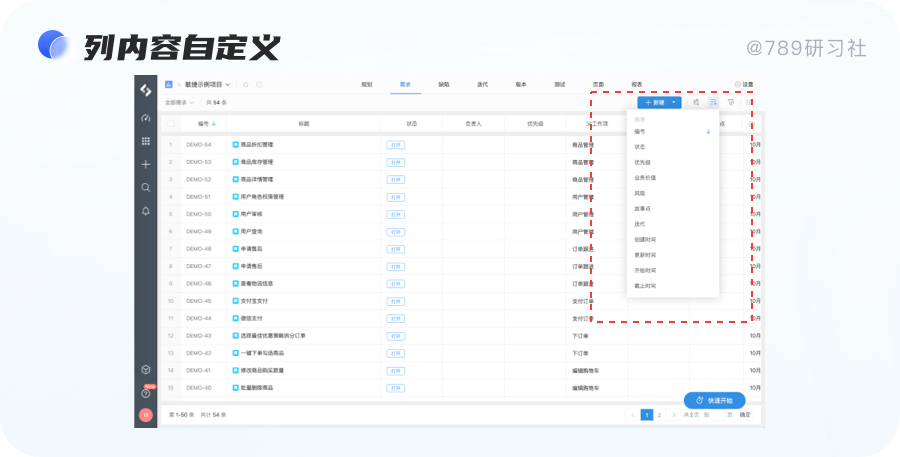Viewport: 900px width, 457px height.
Task: Open the column settings icon at toolbar end
Action: [749, 102]
